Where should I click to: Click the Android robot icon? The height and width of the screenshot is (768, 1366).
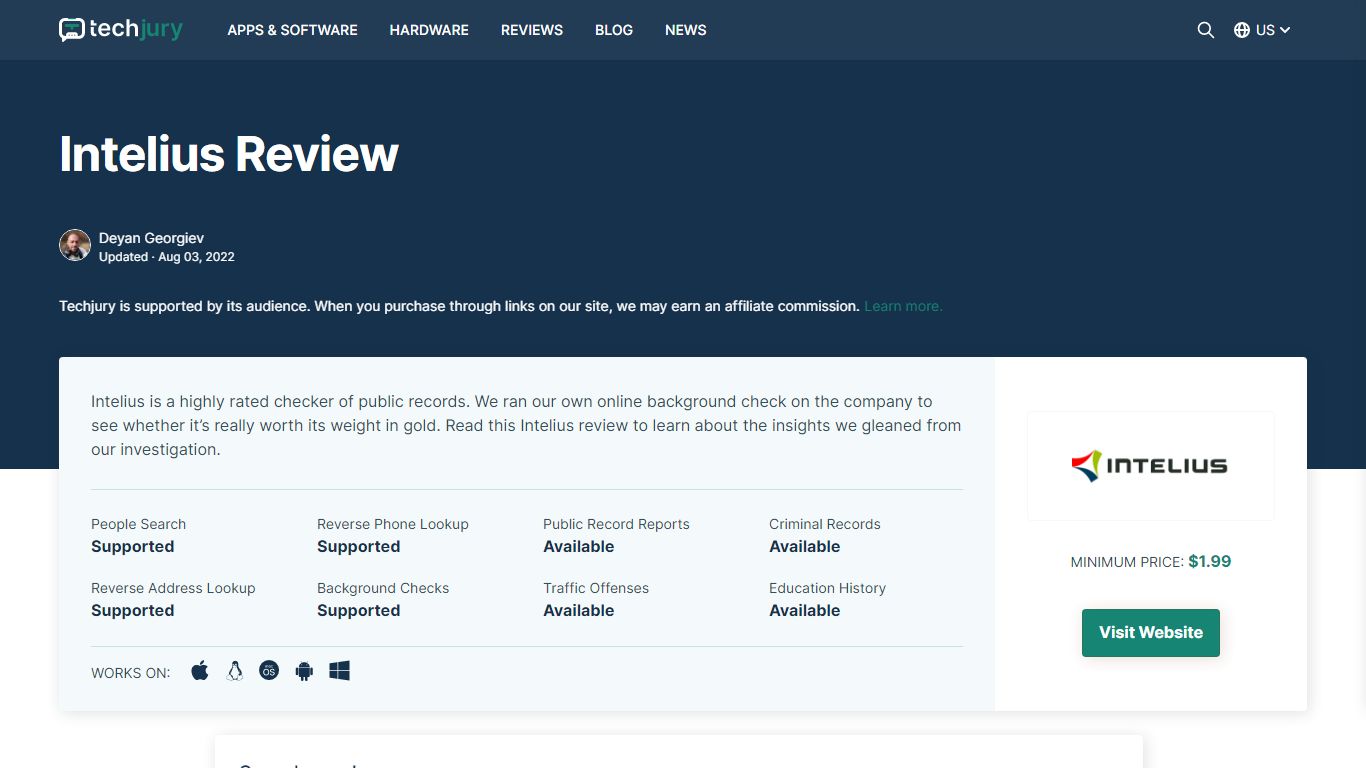[304, 671]
